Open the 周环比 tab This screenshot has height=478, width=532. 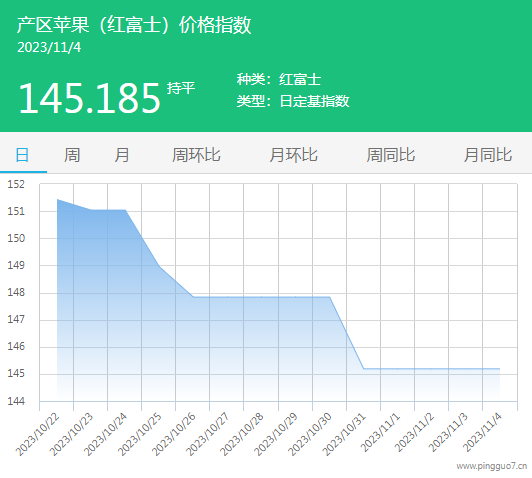click(x=196, y=155)
